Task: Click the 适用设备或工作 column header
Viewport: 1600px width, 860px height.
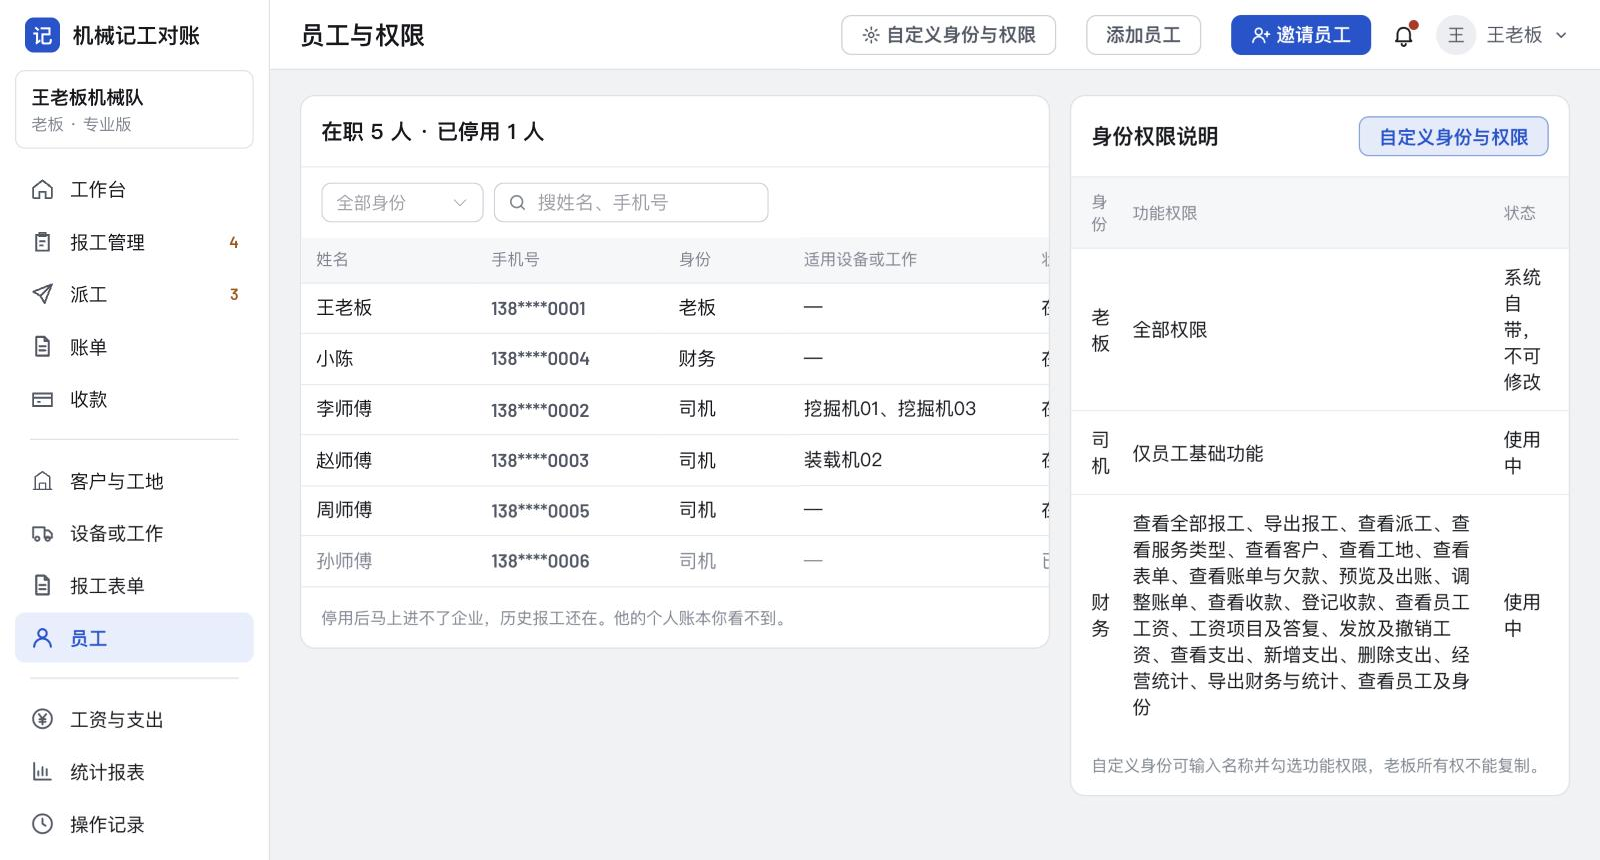Action: [x=860, y=260]
